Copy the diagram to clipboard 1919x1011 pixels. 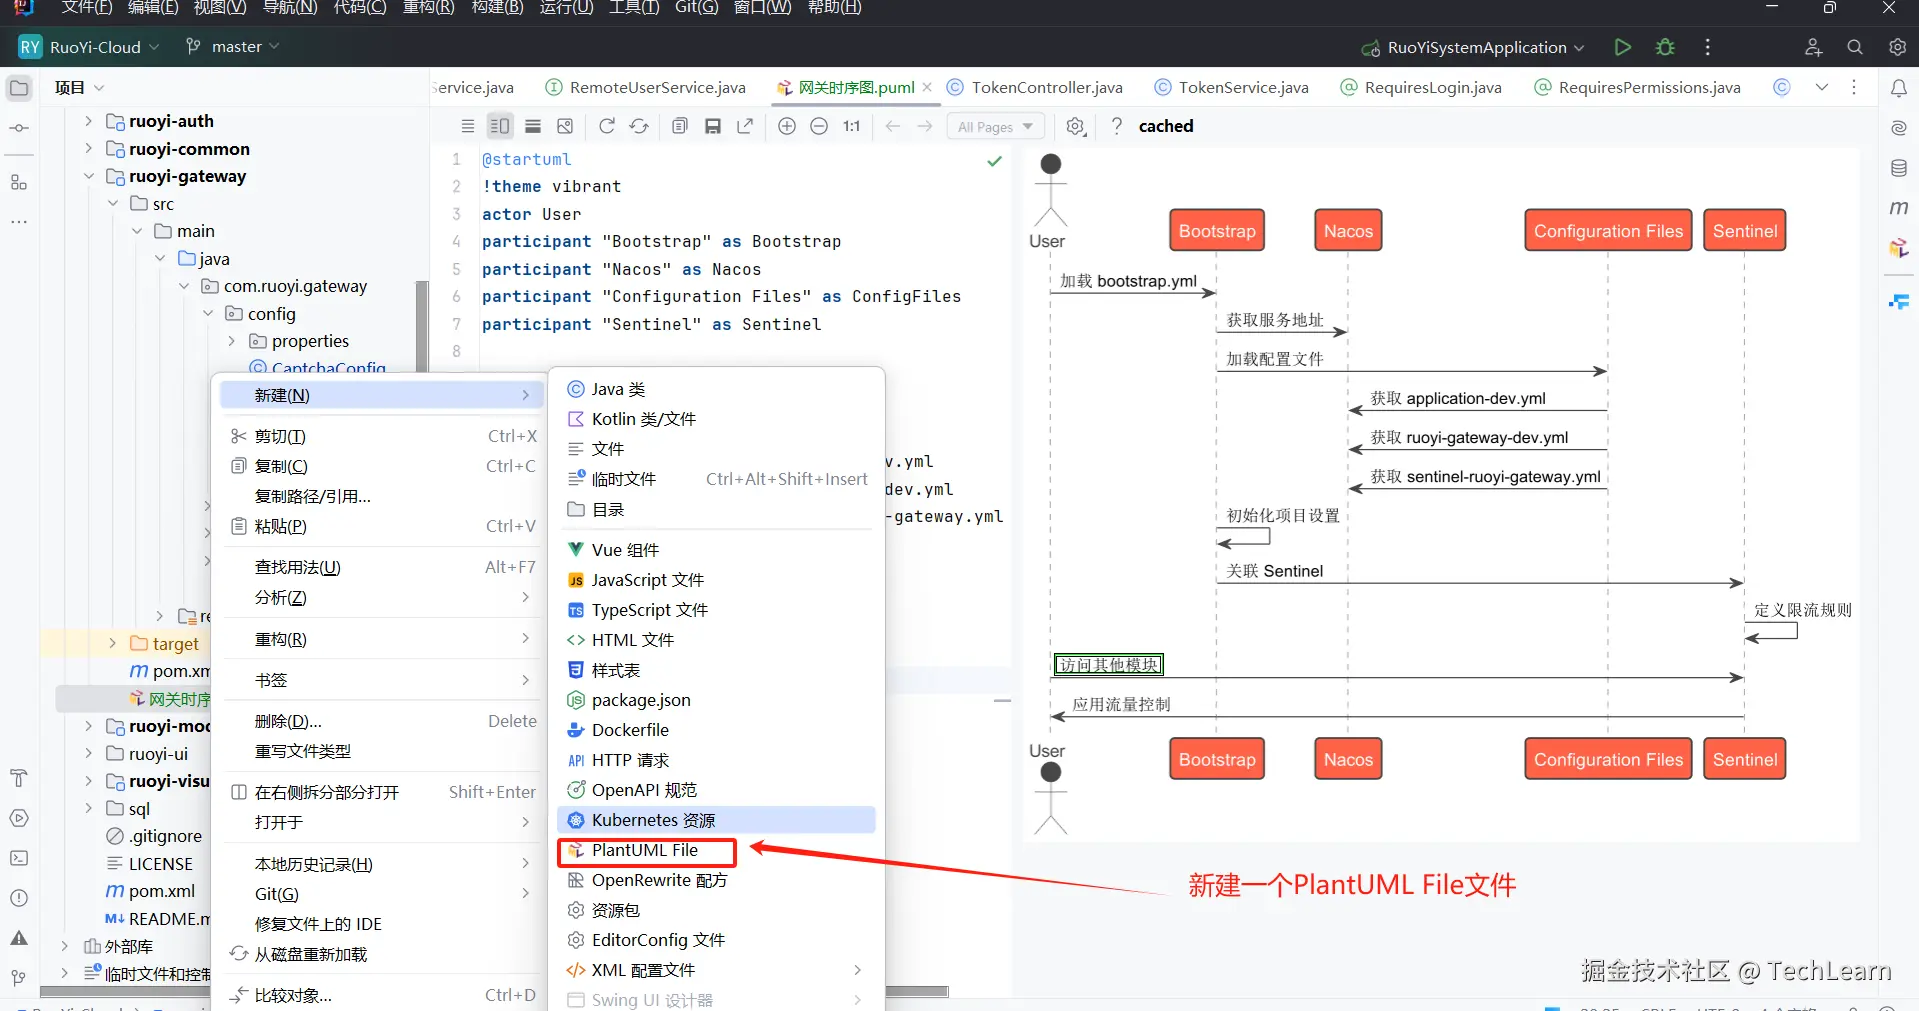(680, 126)
